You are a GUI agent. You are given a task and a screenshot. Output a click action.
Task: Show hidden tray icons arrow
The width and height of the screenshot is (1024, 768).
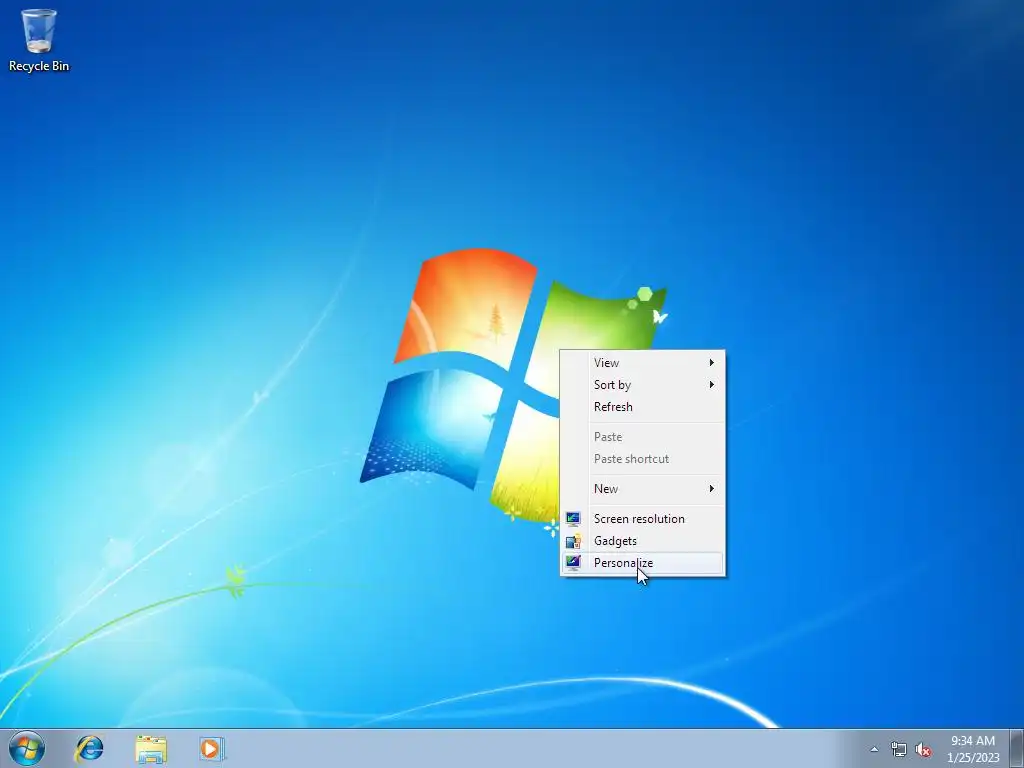874,749
